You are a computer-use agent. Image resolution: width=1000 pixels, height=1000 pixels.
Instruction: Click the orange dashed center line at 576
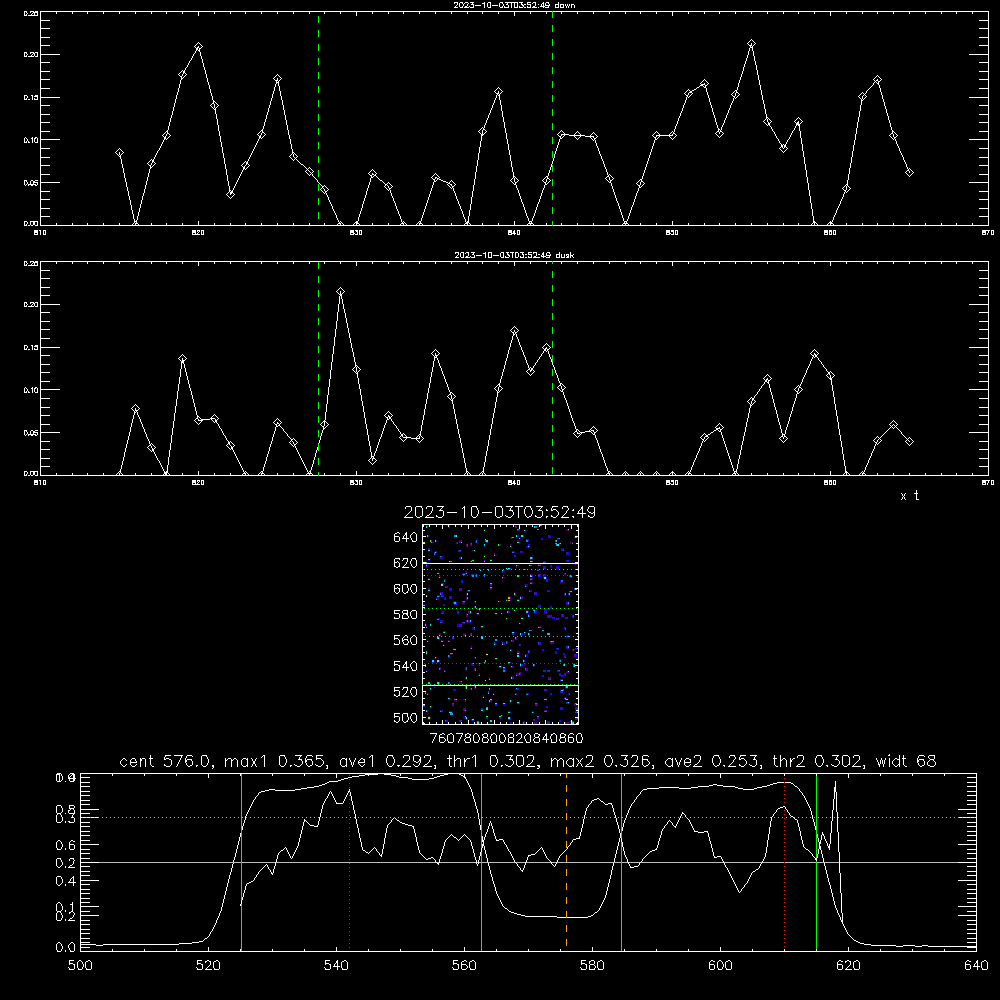[x=566, y=861]
